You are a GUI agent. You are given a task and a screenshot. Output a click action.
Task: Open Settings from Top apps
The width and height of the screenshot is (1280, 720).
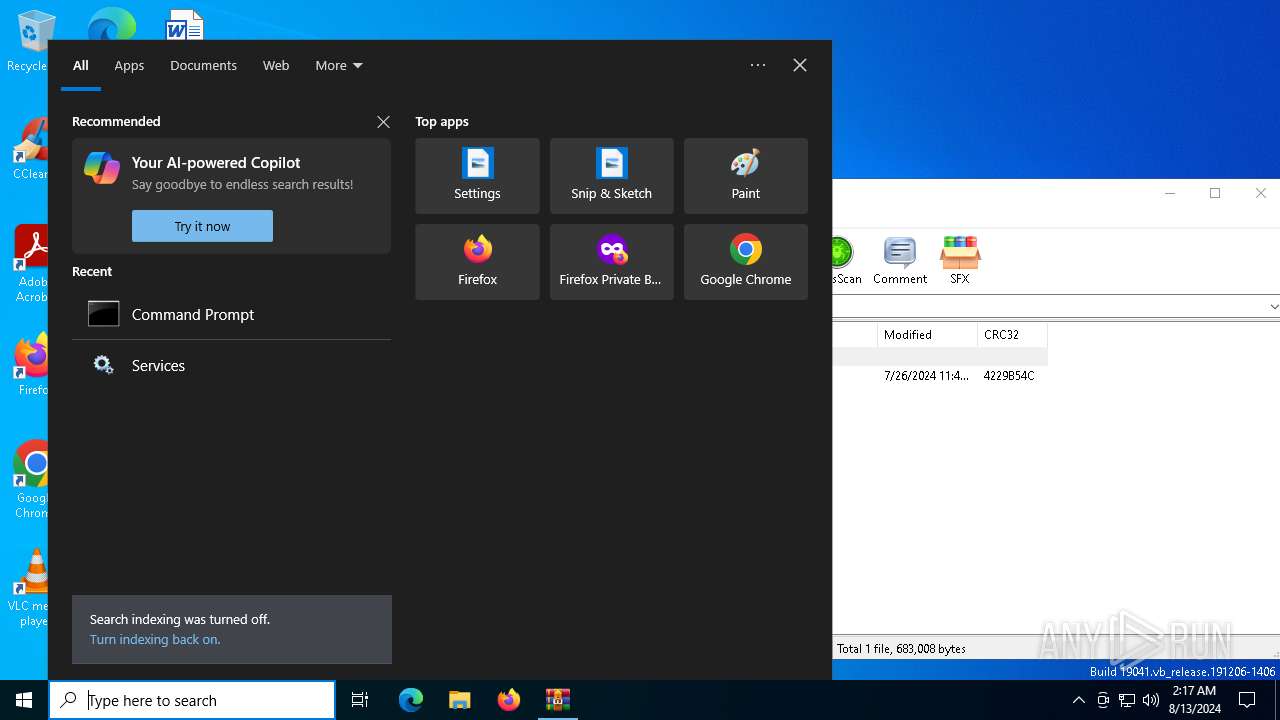pos(477,176)
